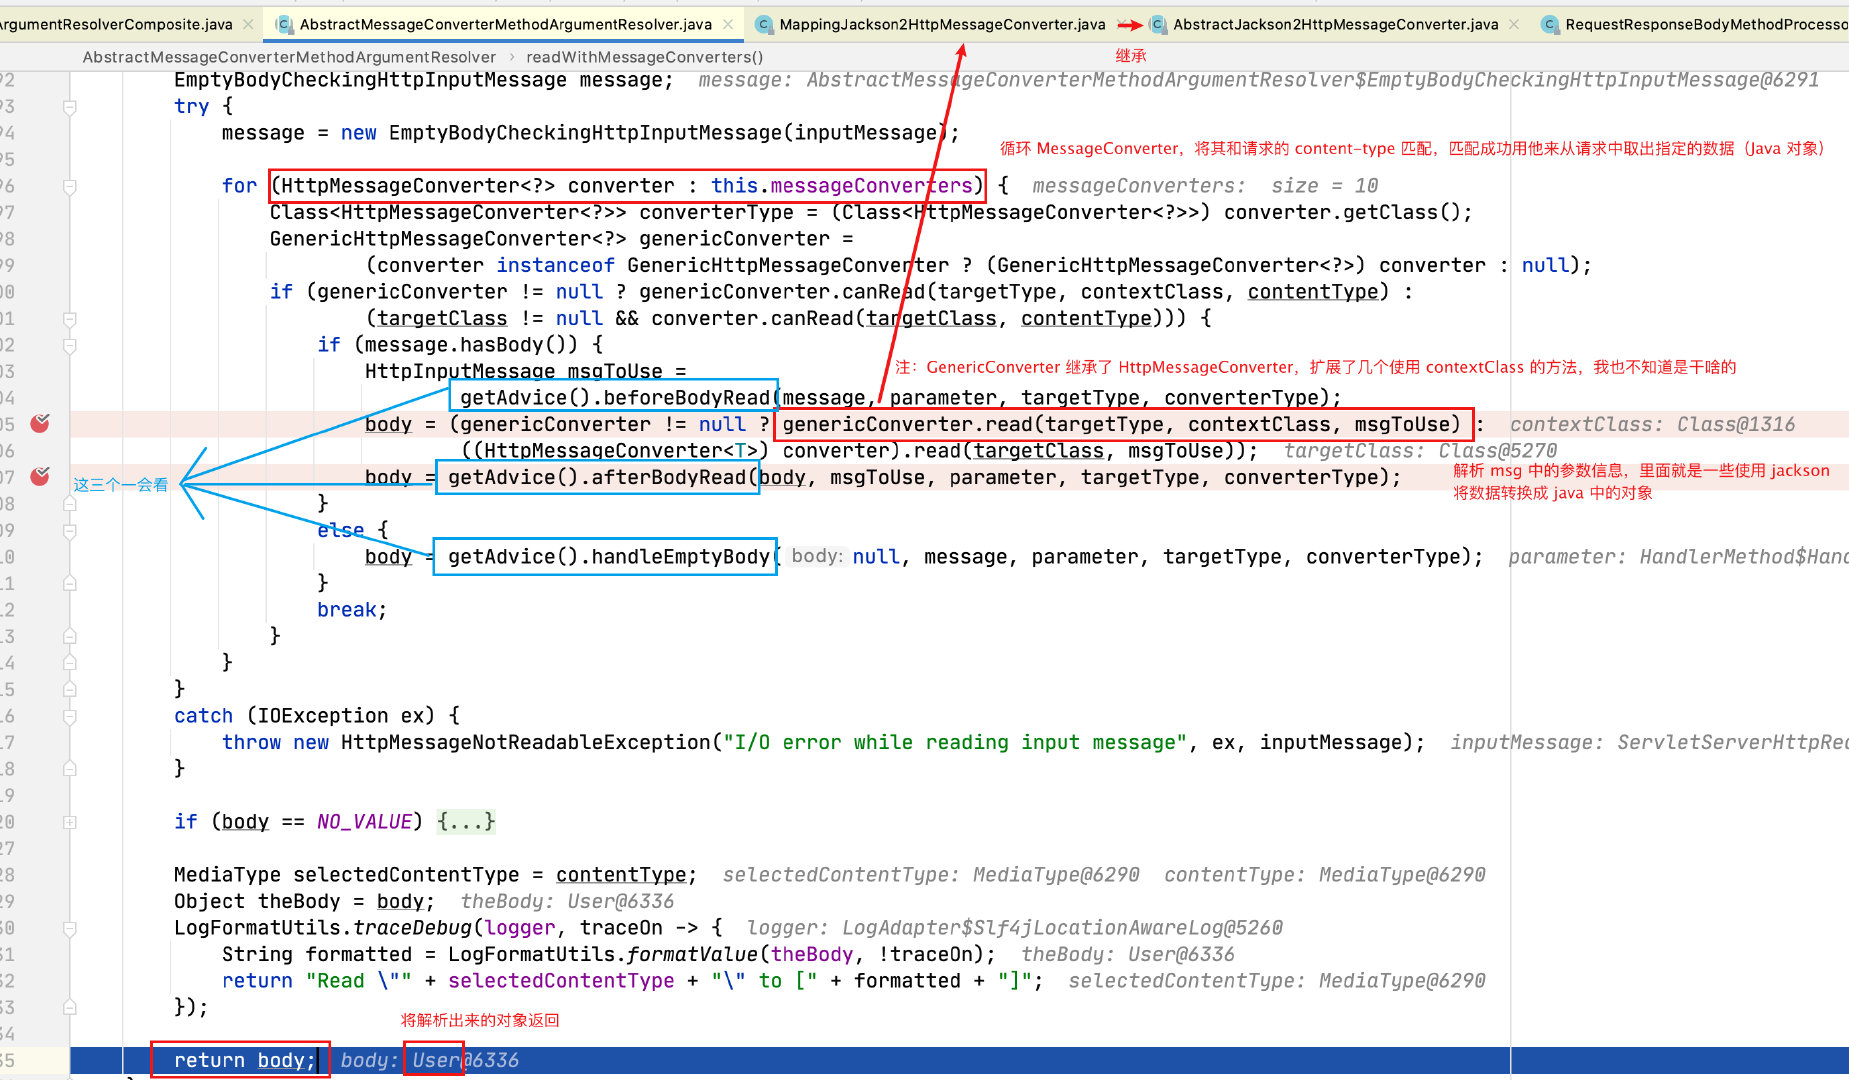The image size is (1849, 1080).
Task: Toggle breakpoint on afterBodyRead line
Action: point(40,477)
